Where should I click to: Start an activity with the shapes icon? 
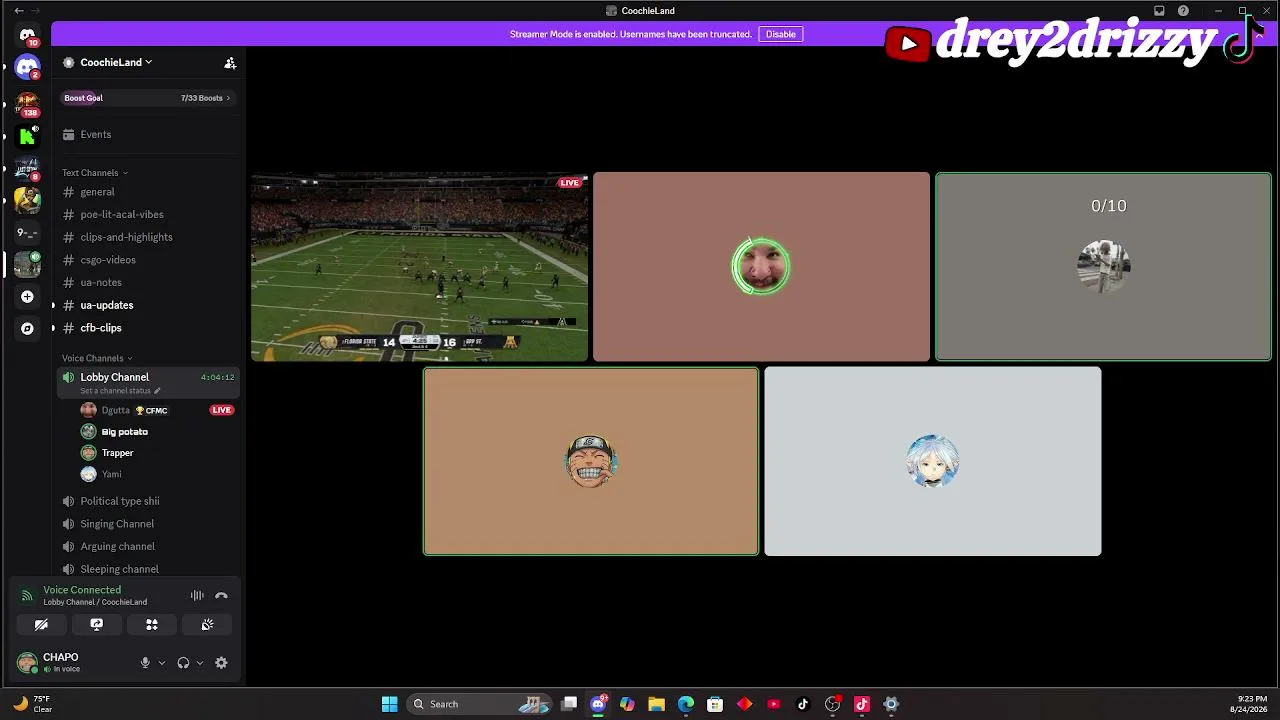152,624
